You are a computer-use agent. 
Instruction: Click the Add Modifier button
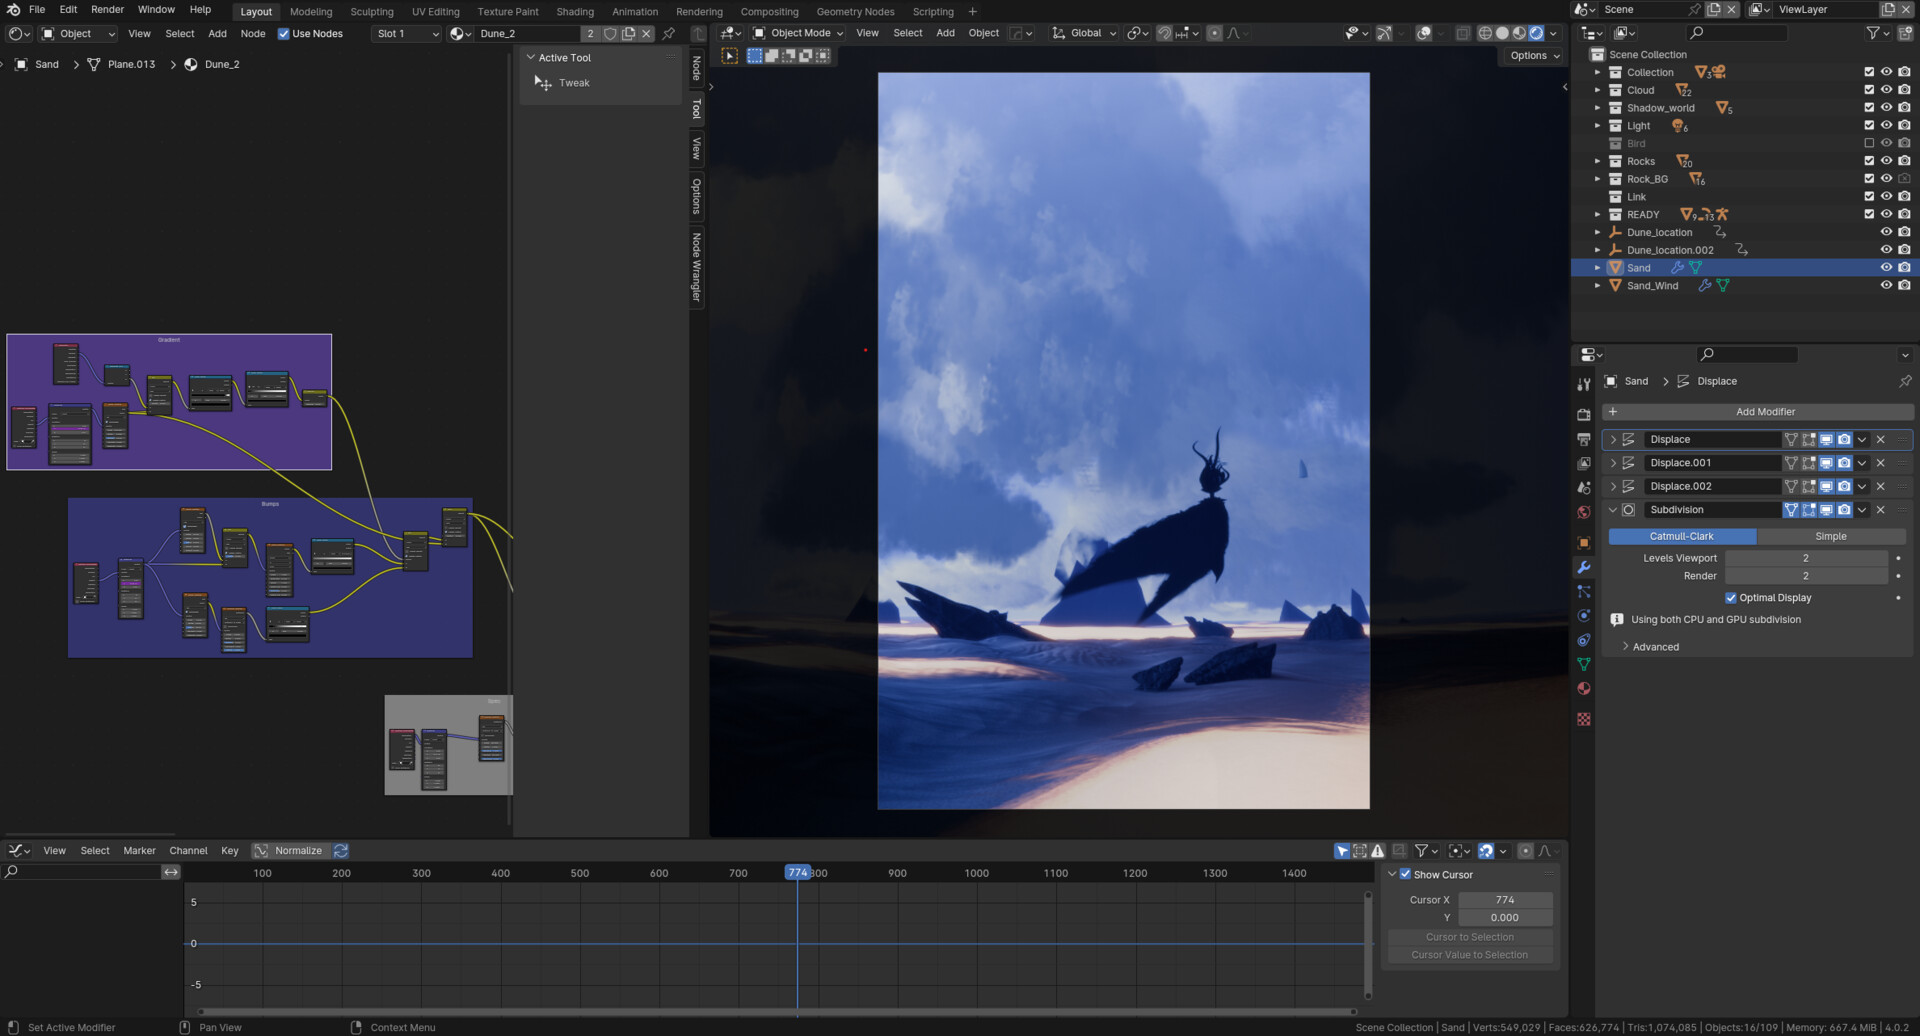[x=1766, y=411]
